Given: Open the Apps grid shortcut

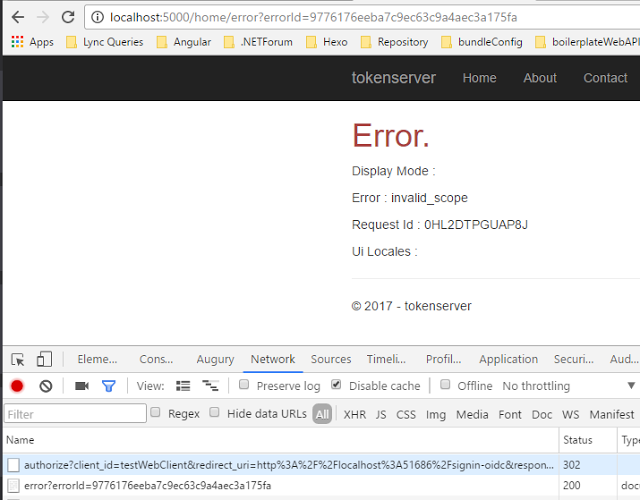Looking at the screenshot, I should [33, 42].
